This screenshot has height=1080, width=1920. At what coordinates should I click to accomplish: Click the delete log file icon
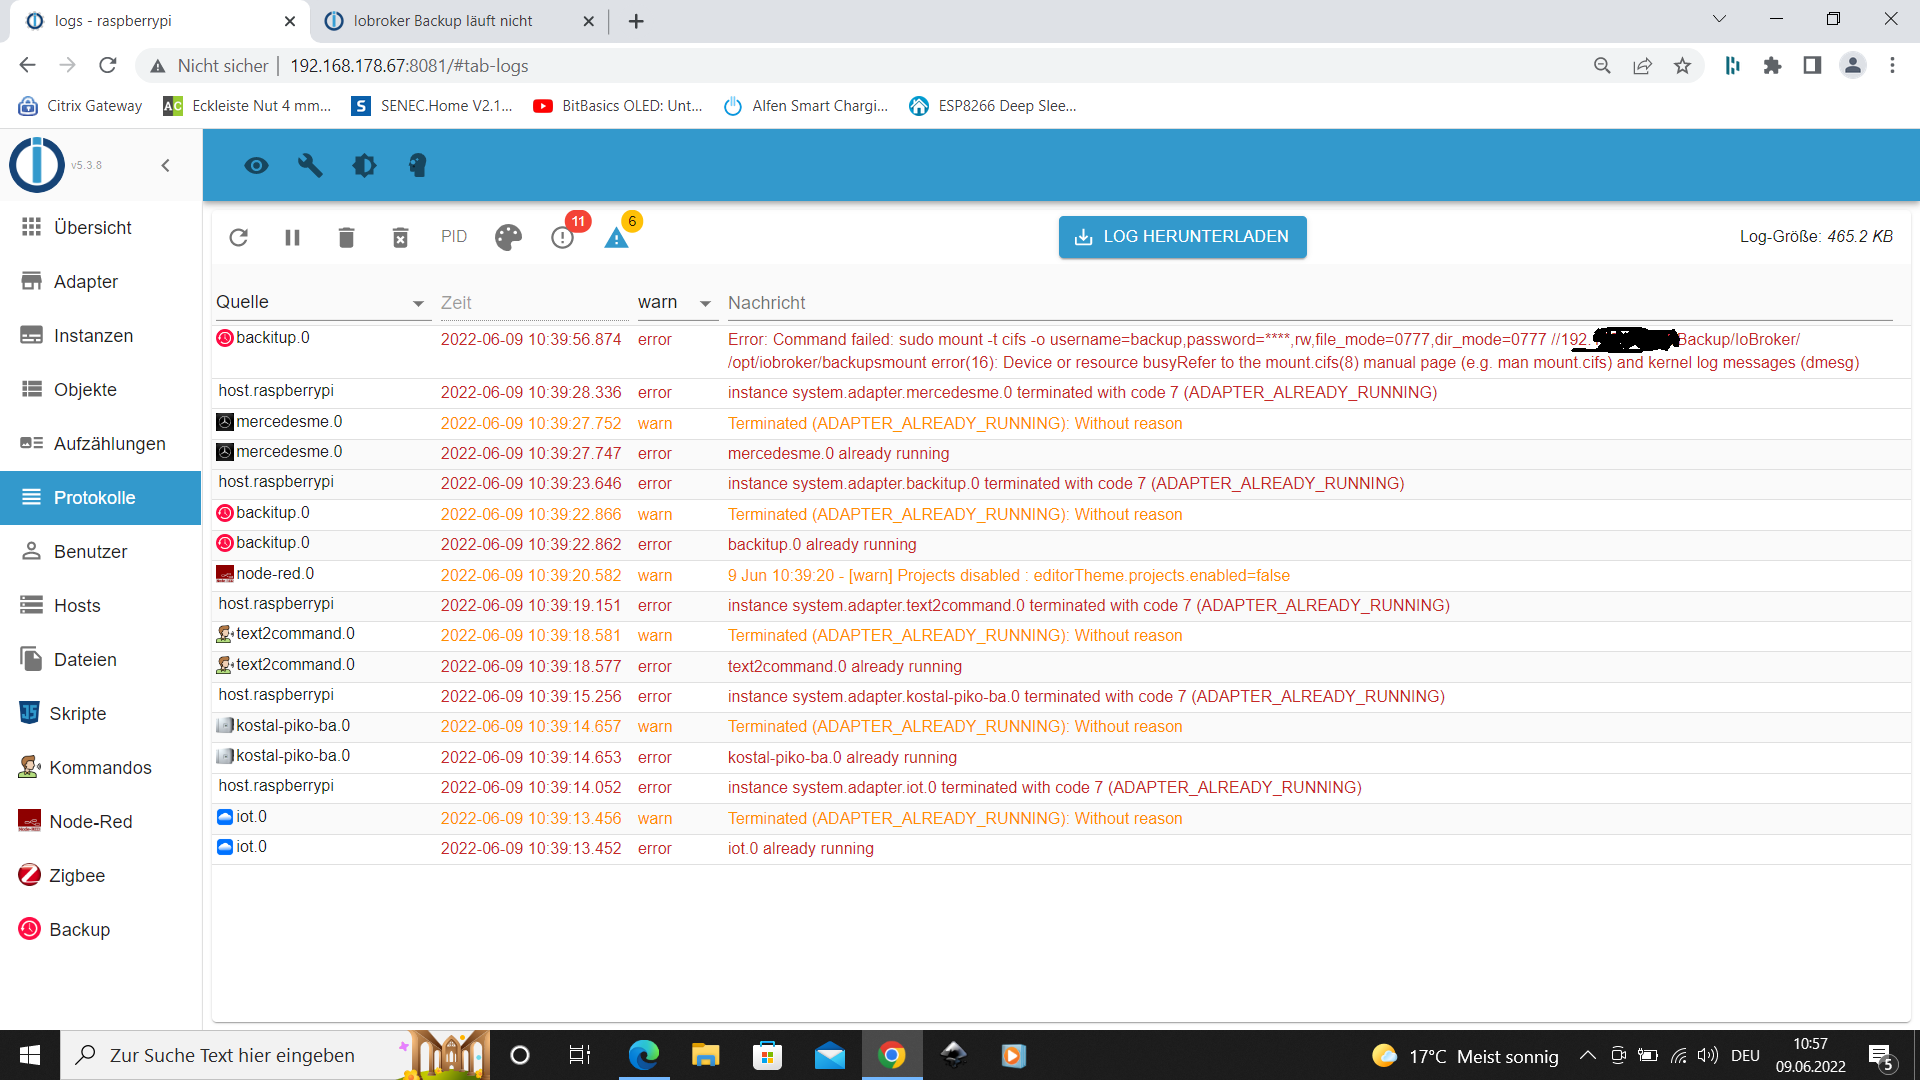(400, 237)
